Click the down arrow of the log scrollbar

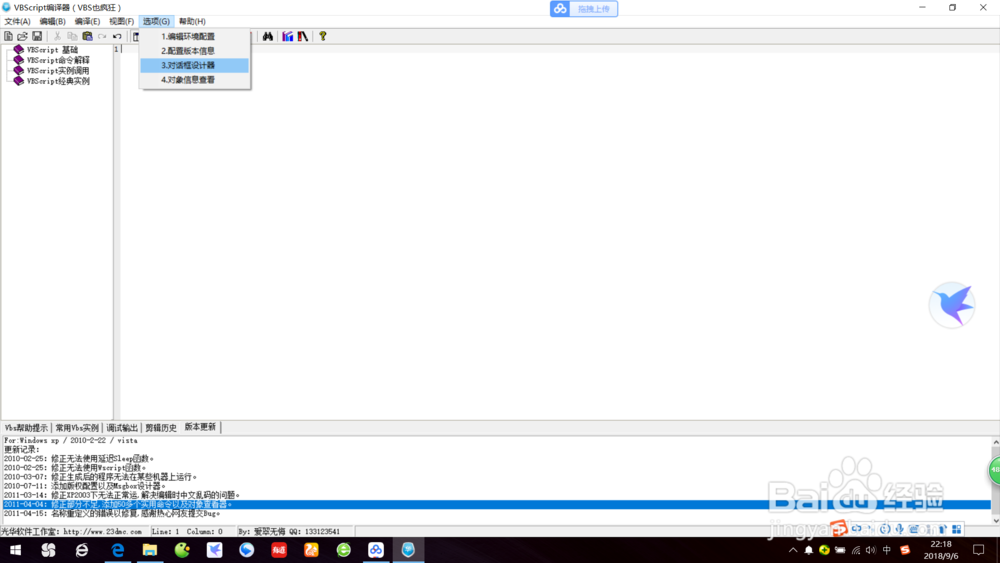[x=996, y=521]
